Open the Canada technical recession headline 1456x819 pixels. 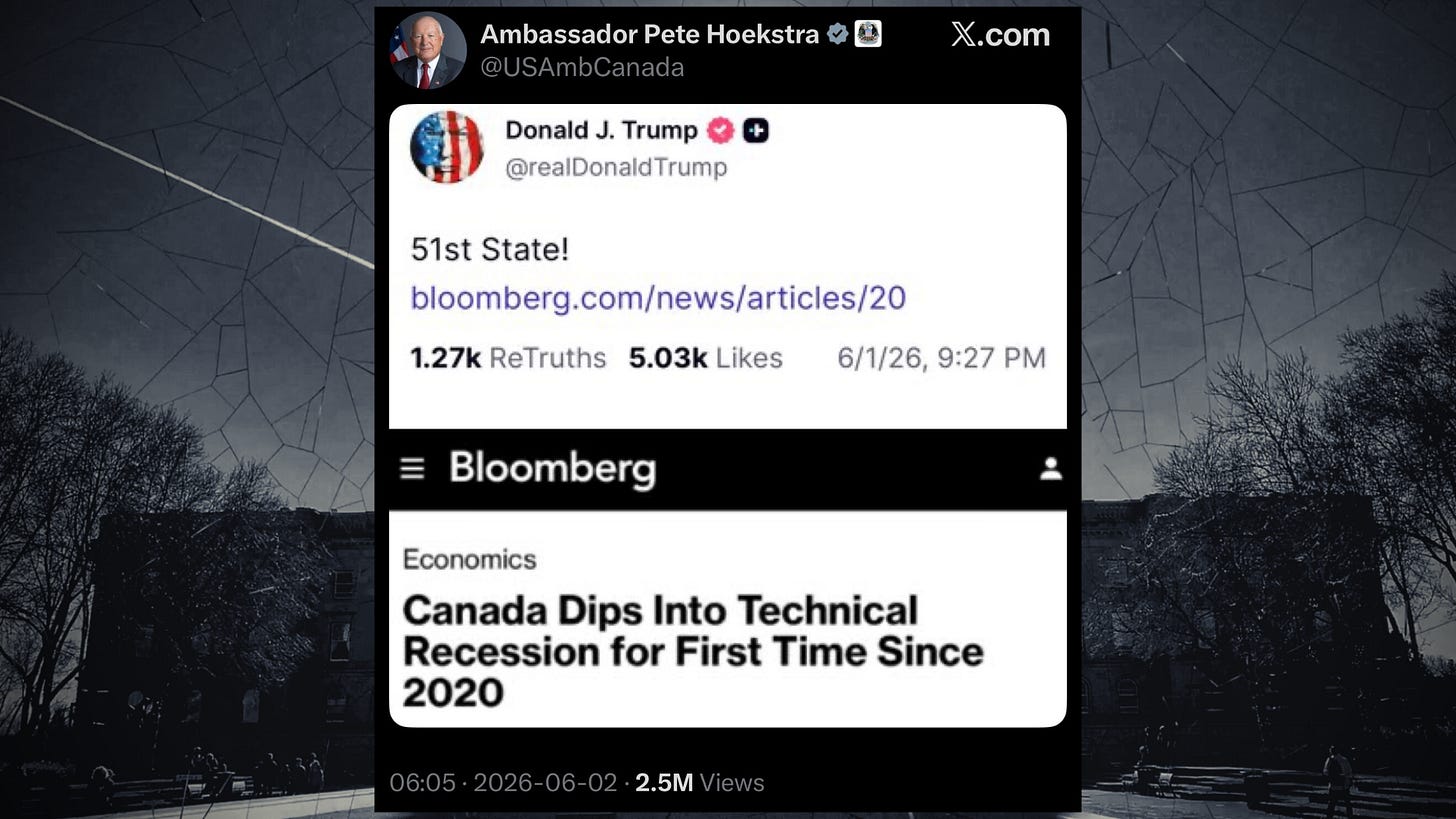tap(693, 651)
